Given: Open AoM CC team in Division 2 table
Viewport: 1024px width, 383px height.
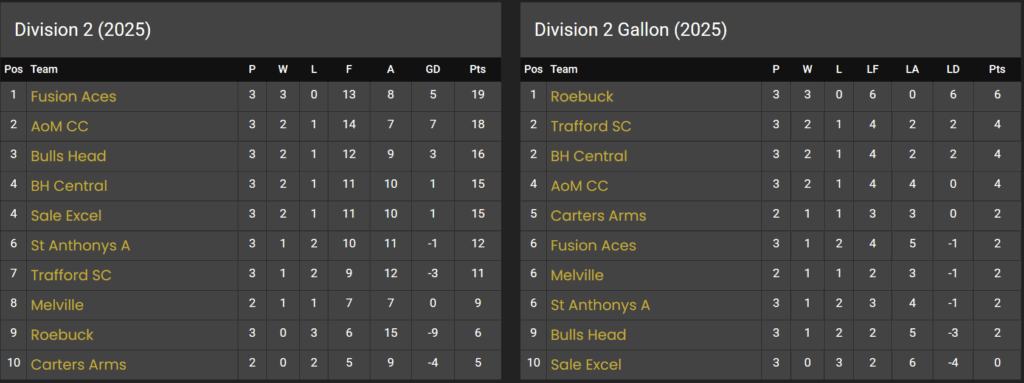Looking at the screenshot, I should [59, 126].
